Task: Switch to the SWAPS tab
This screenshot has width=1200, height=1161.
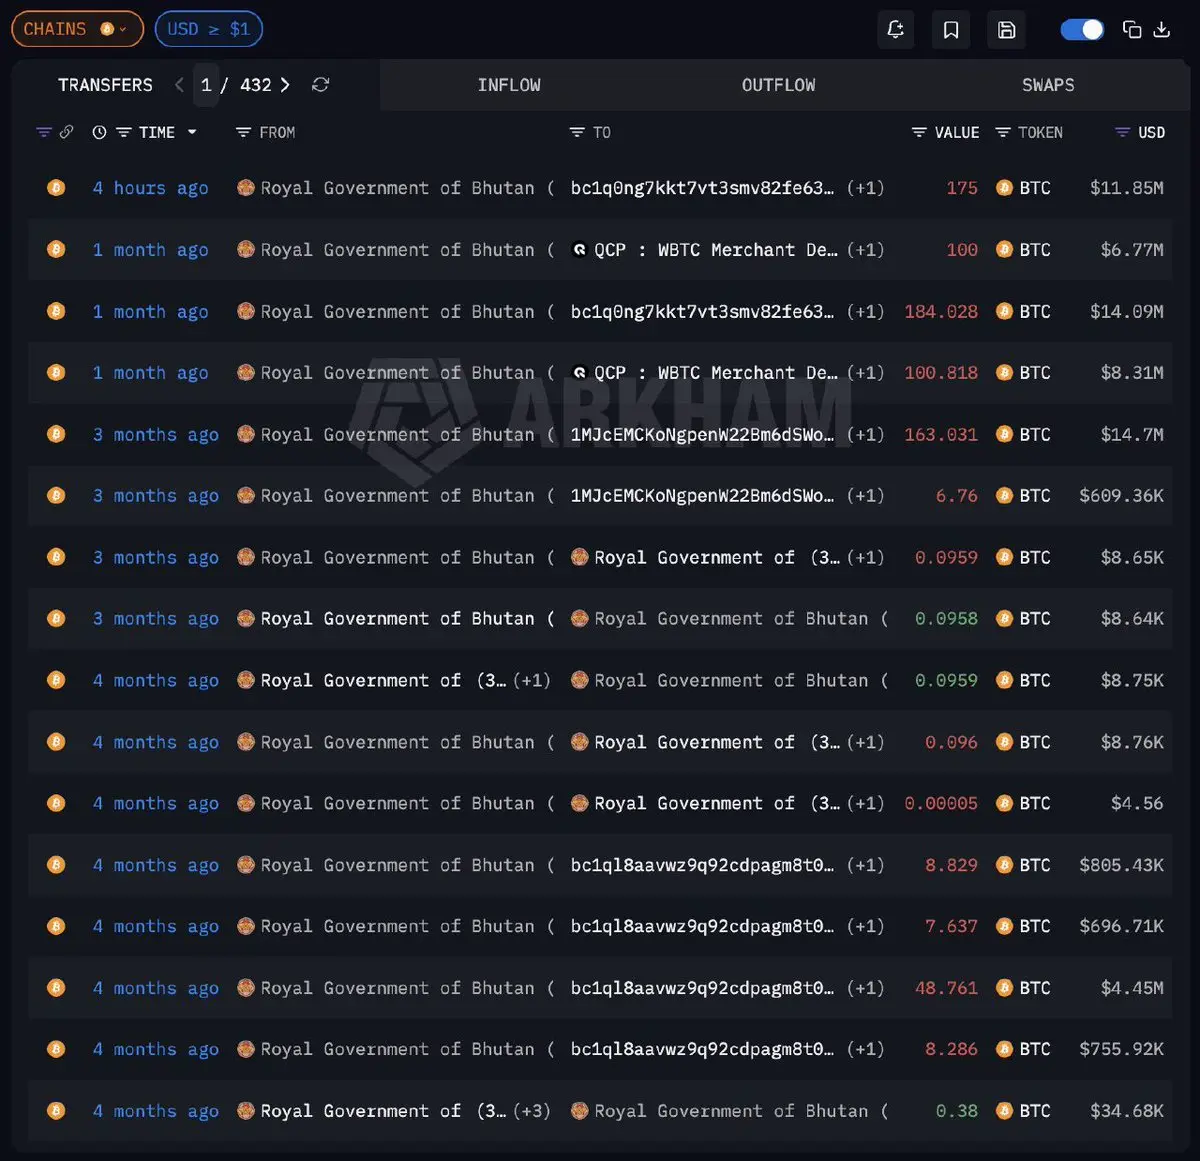Action: pyautogui.click(x=1048, y=85)
